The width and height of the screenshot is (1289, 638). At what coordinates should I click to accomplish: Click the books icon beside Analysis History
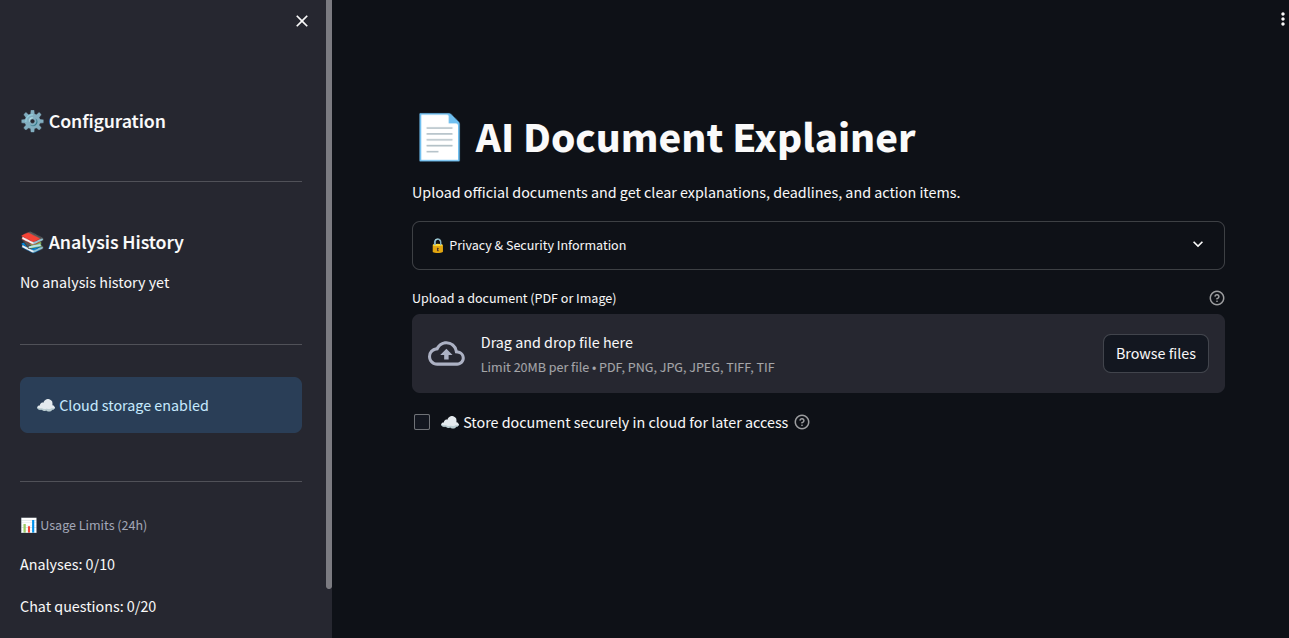coord(32,242)
